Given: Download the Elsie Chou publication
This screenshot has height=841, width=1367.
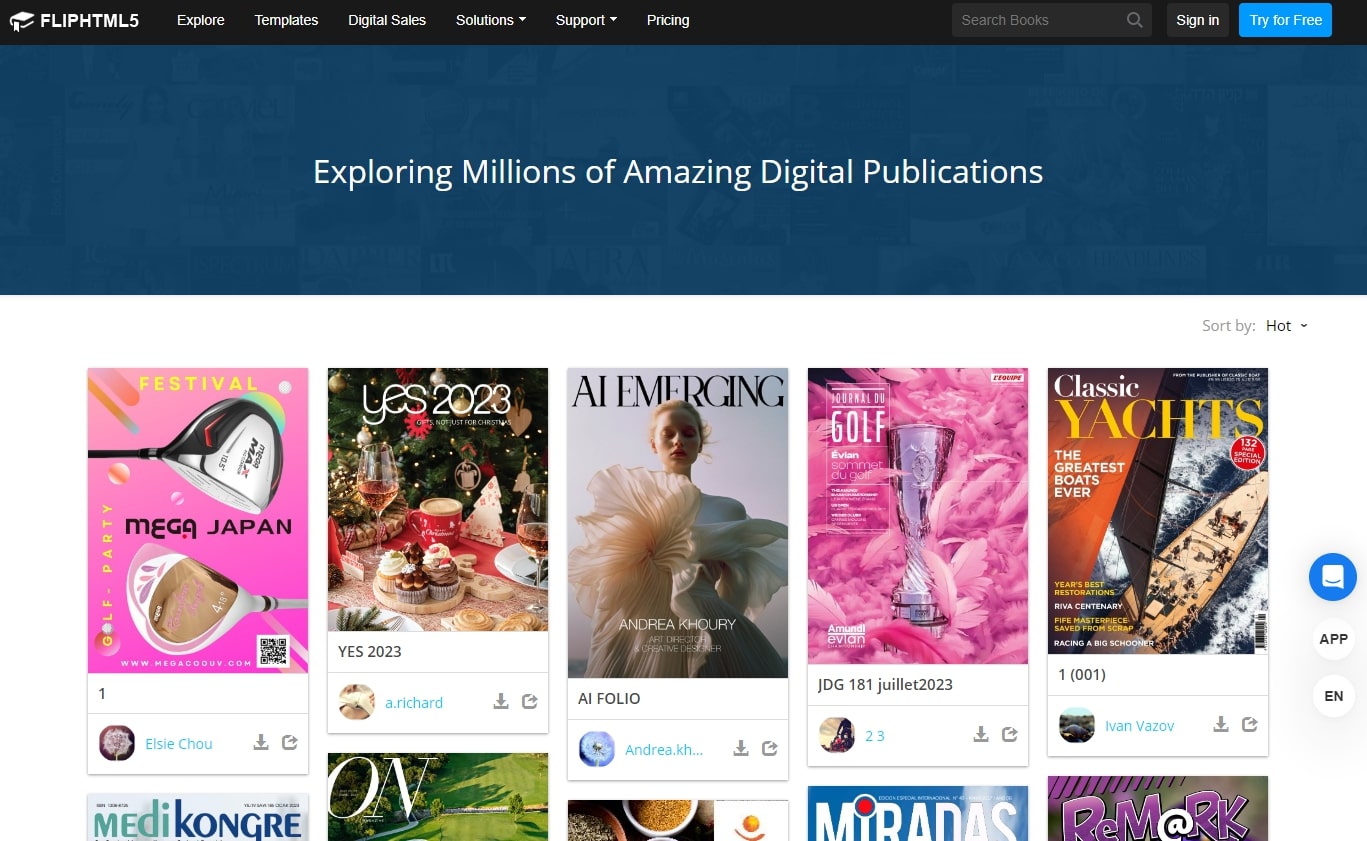Looking at the screenshot, I should (x=261, y=743).
